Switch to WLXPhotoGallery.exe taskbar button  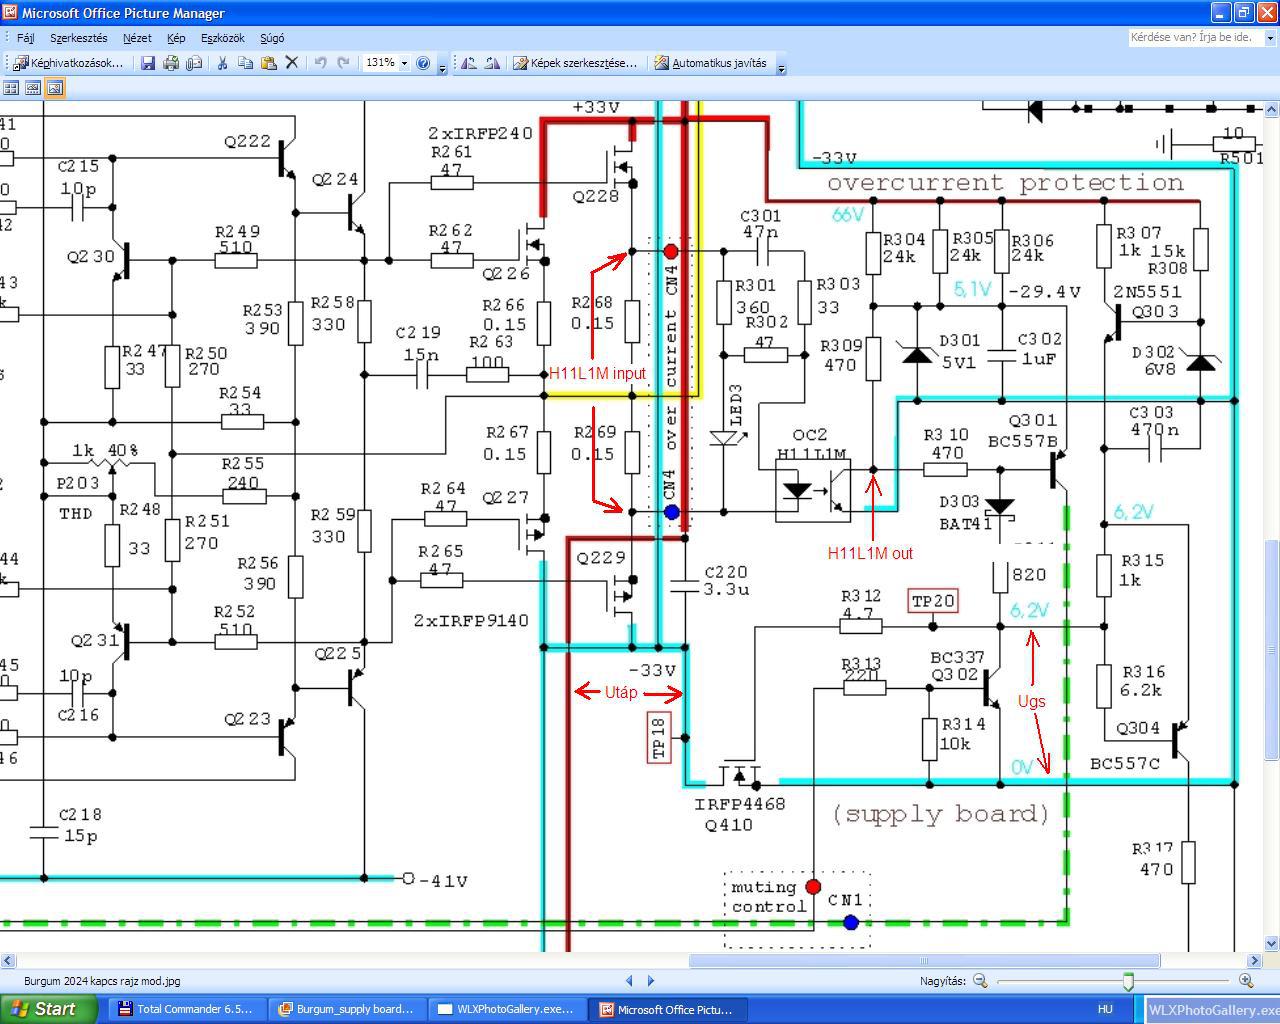click(x=508, y=1009)
